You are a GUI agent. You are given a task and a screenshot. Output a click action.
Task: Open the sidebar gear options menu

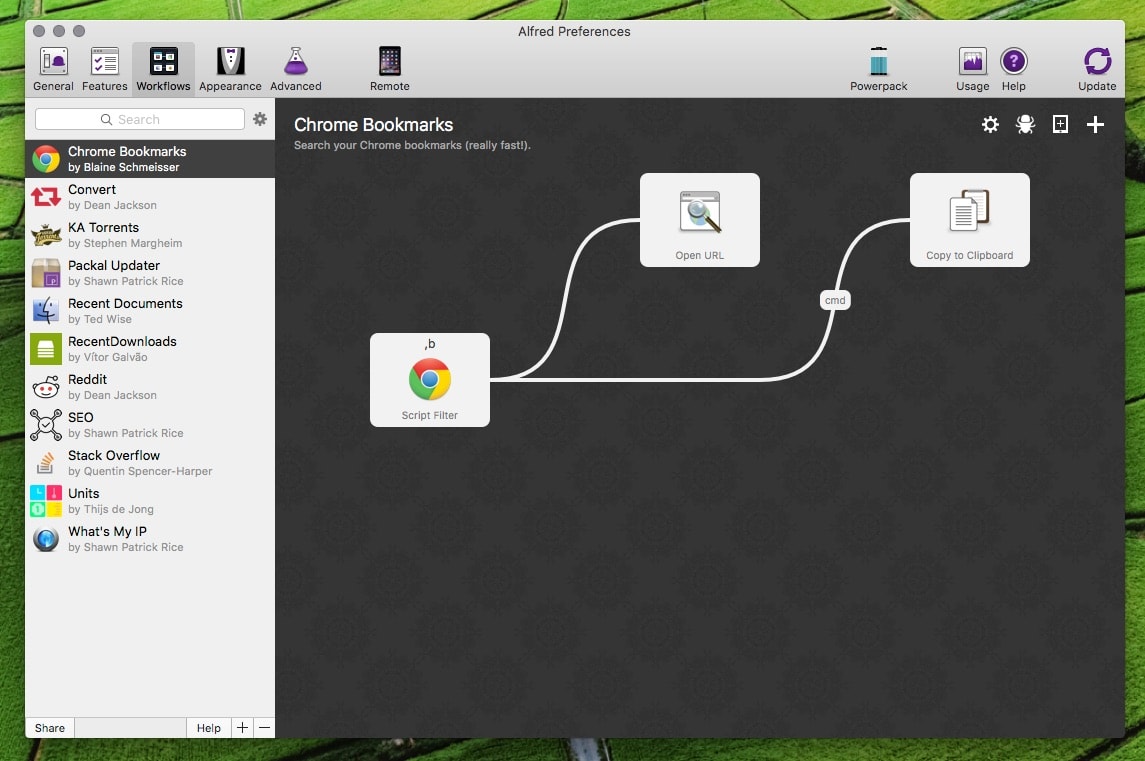(260, 119)
